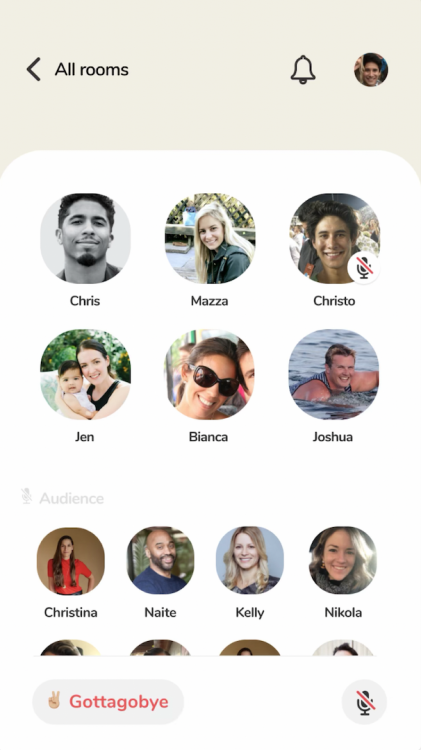The width and height of the screenshot is (421, 750).
Task: Tap Kelly's audience avatar
Action: coord(250,561)
